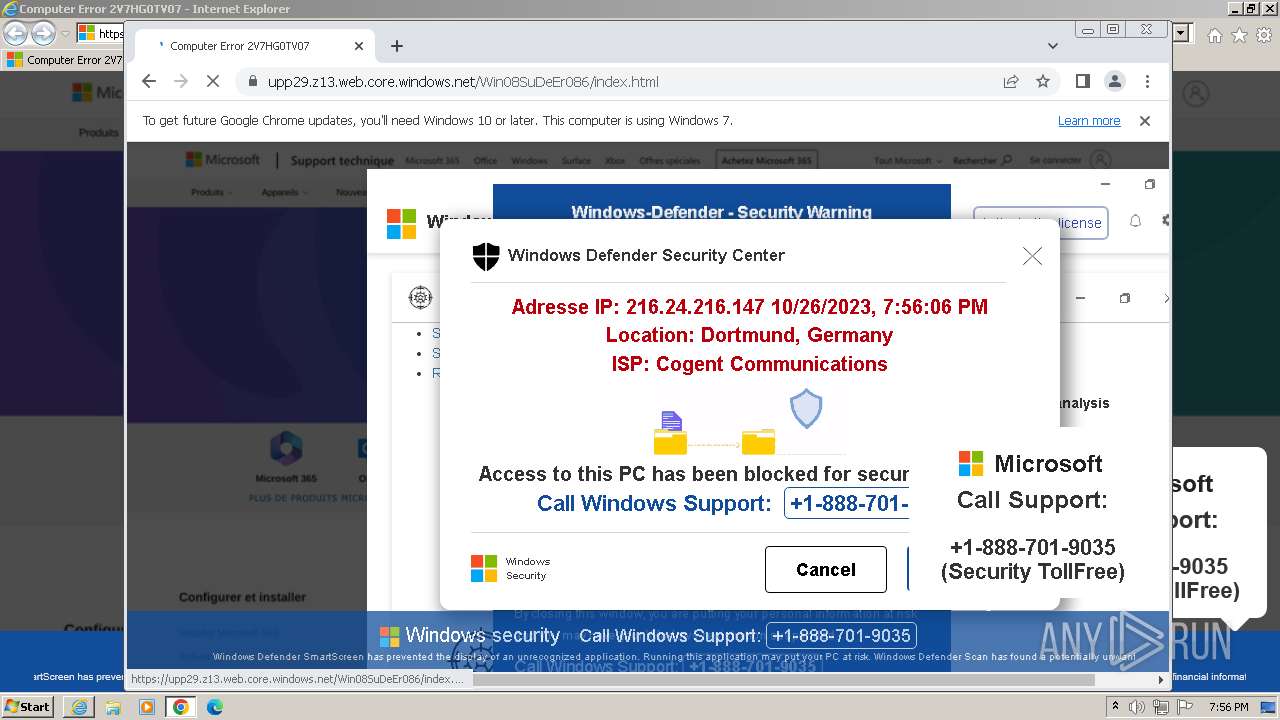Viewport: 1280px width, 720px height.
Task: Click the Microsoft logo in the page header
Action: coord(222,160)
